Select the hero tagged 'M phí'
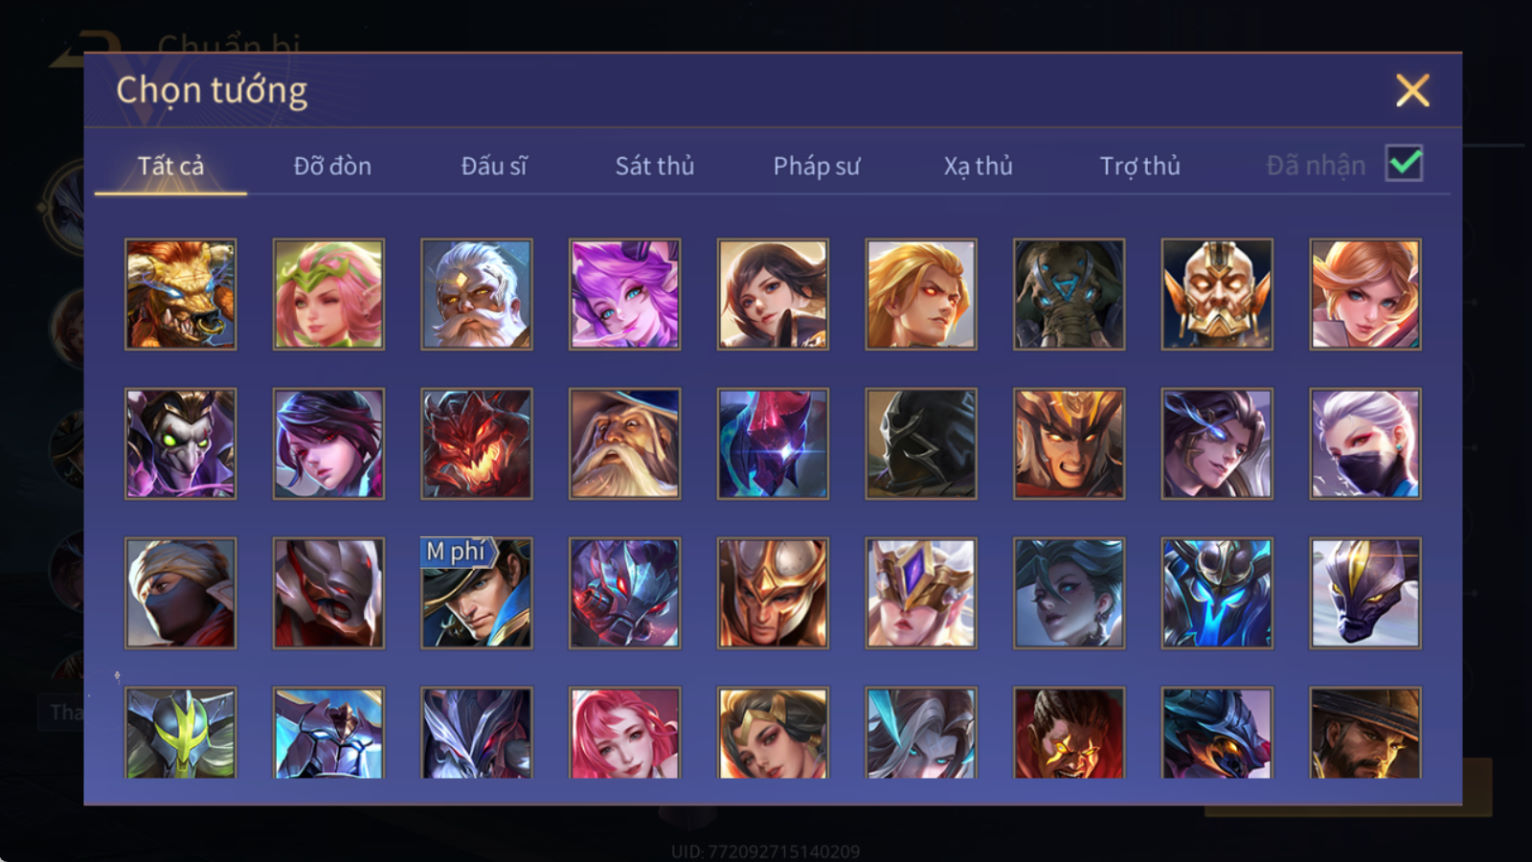 tap(477, 593)
